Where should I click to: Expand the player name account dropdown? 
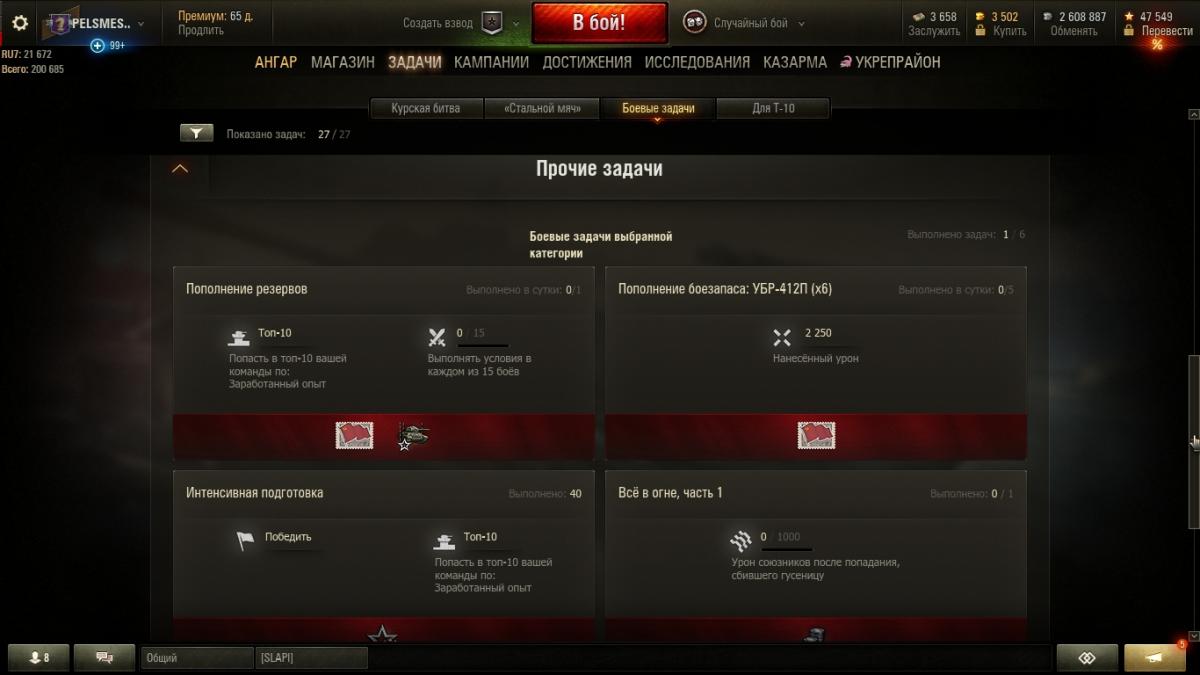(140, 24)
